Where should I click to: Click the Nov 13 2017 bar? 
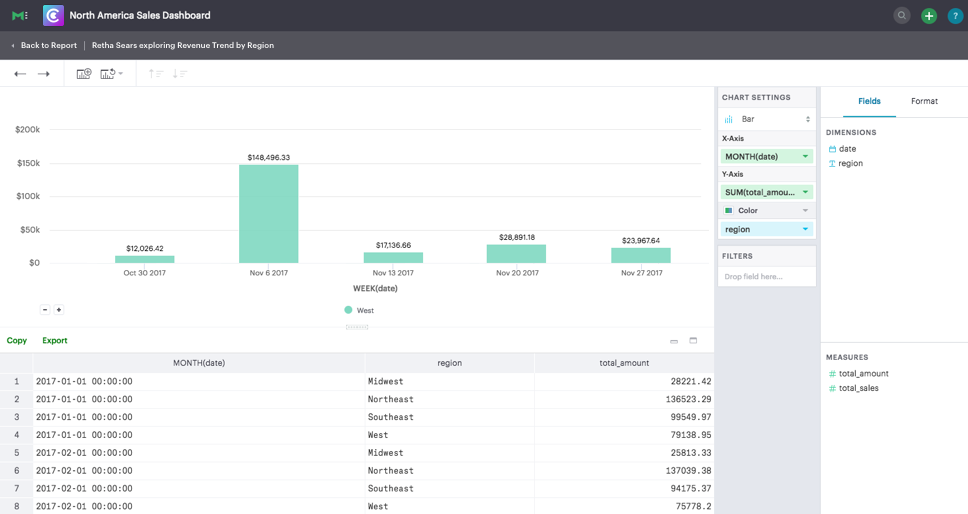[393, 257]
